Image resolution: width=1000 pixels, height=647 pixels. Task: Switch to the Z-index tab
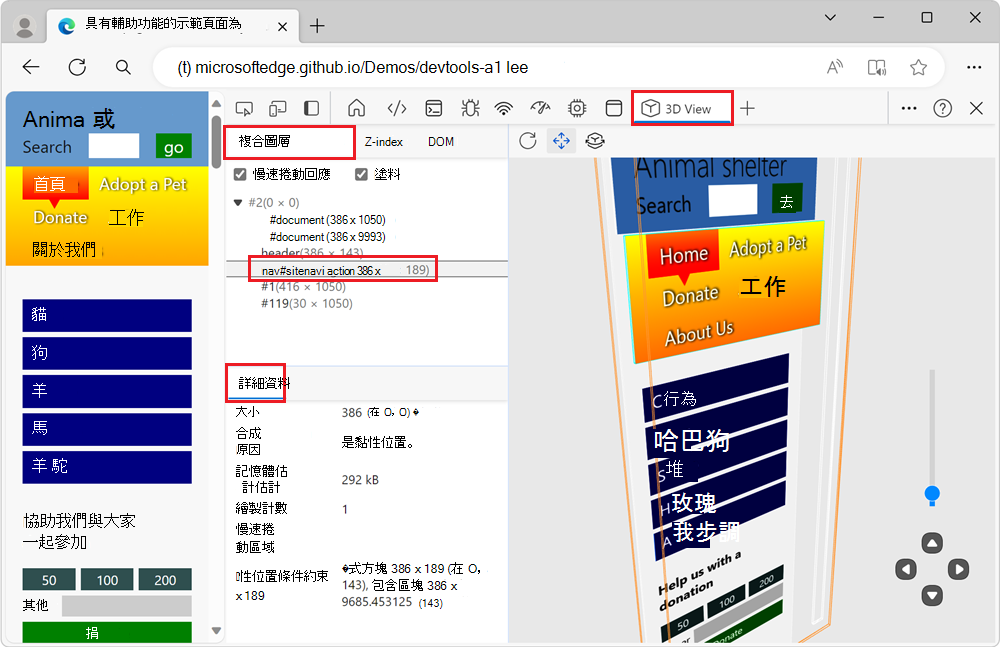tap(384, 142)
